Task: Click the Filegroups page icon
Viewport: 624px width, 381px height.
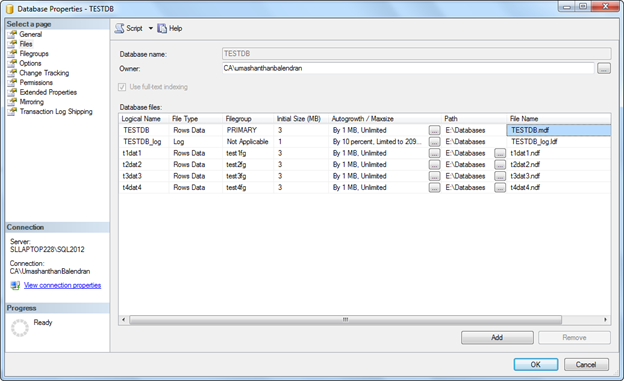Action: click(x=13, y=53)
